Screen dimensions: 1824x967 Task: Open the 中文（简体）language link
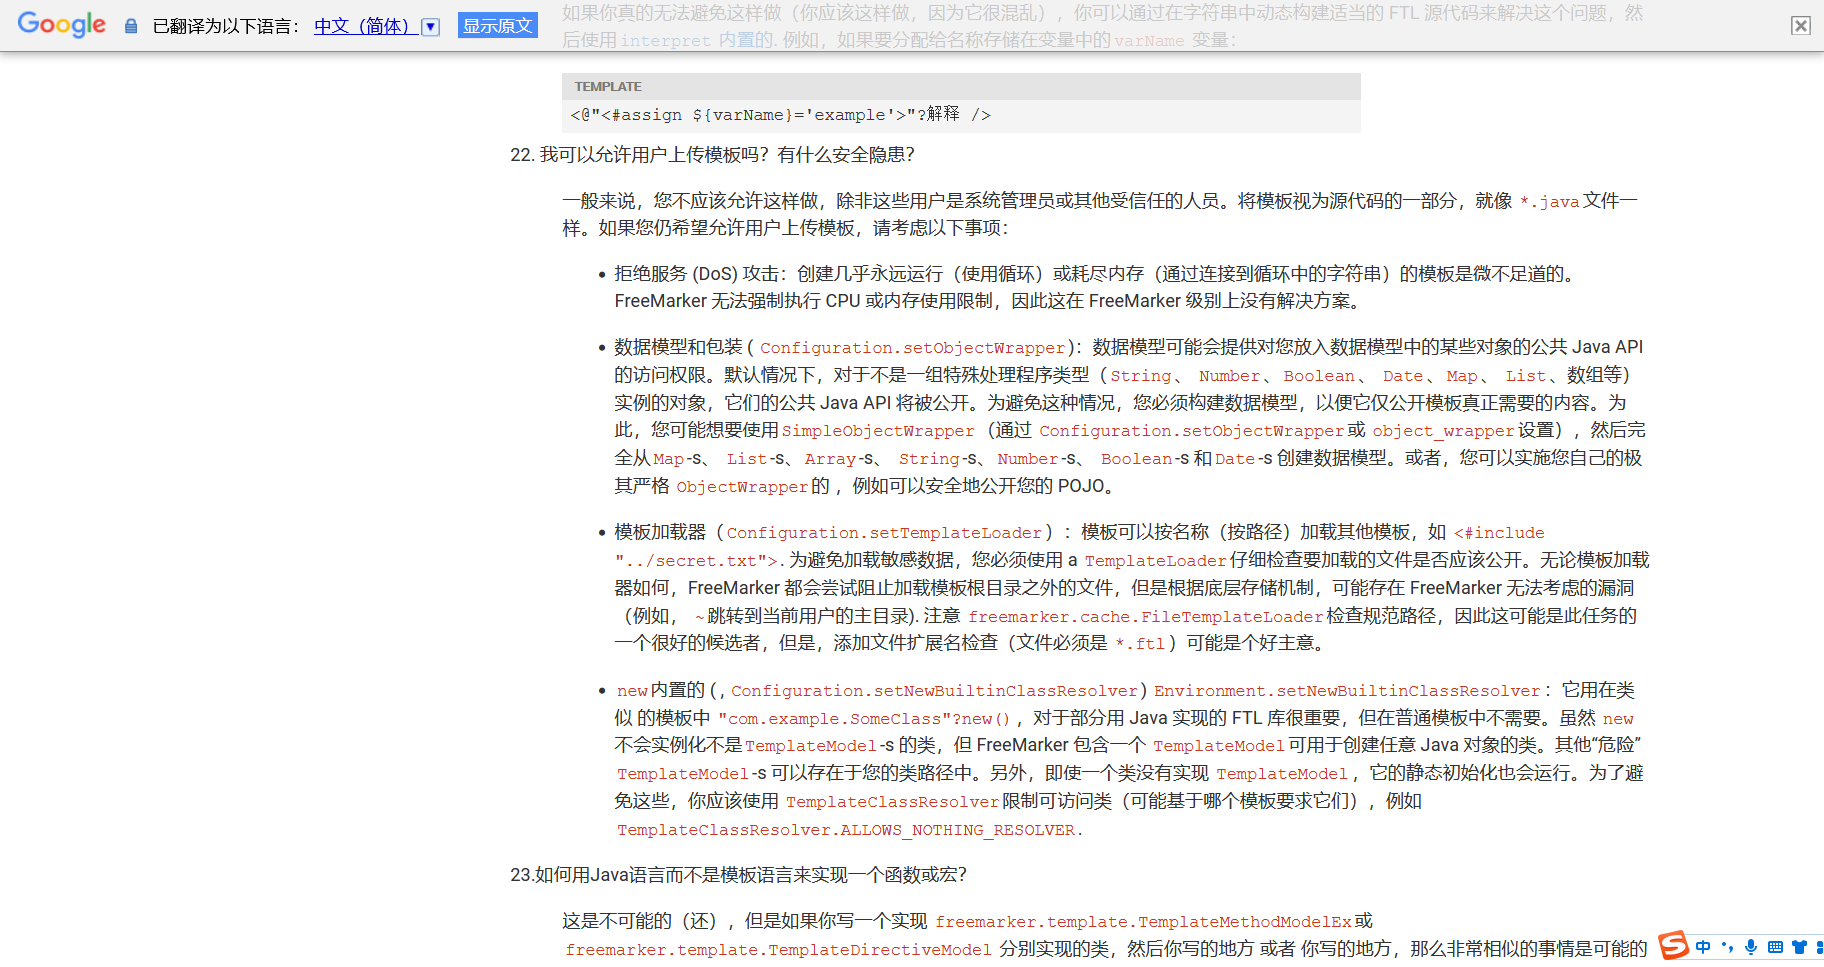[x=365, y=26]
